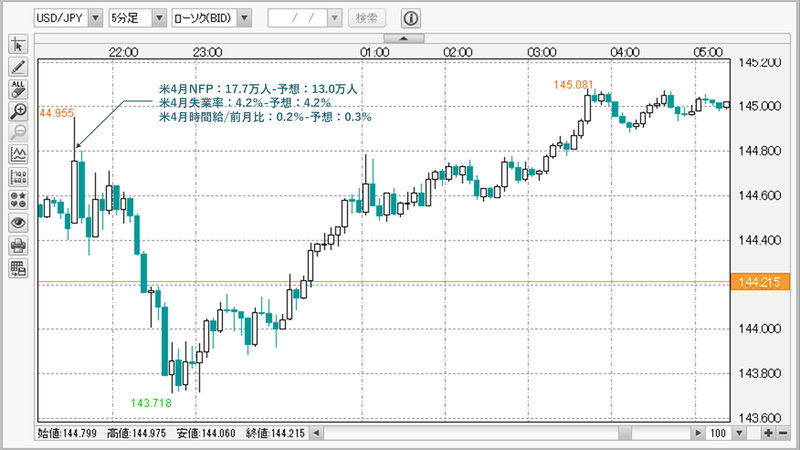Click the 145.081 high price label
The image size is (800, 450).
573,85
